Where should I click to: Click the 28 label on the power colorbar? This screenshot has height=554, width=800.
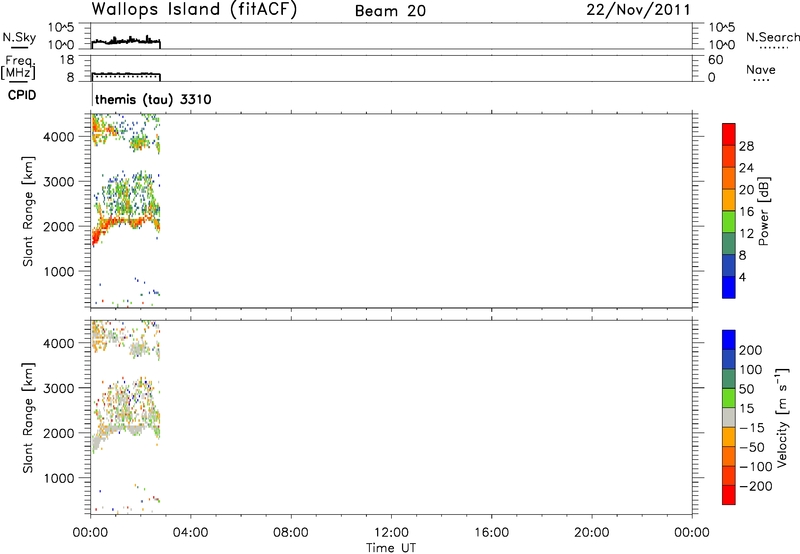click(746, 146)
